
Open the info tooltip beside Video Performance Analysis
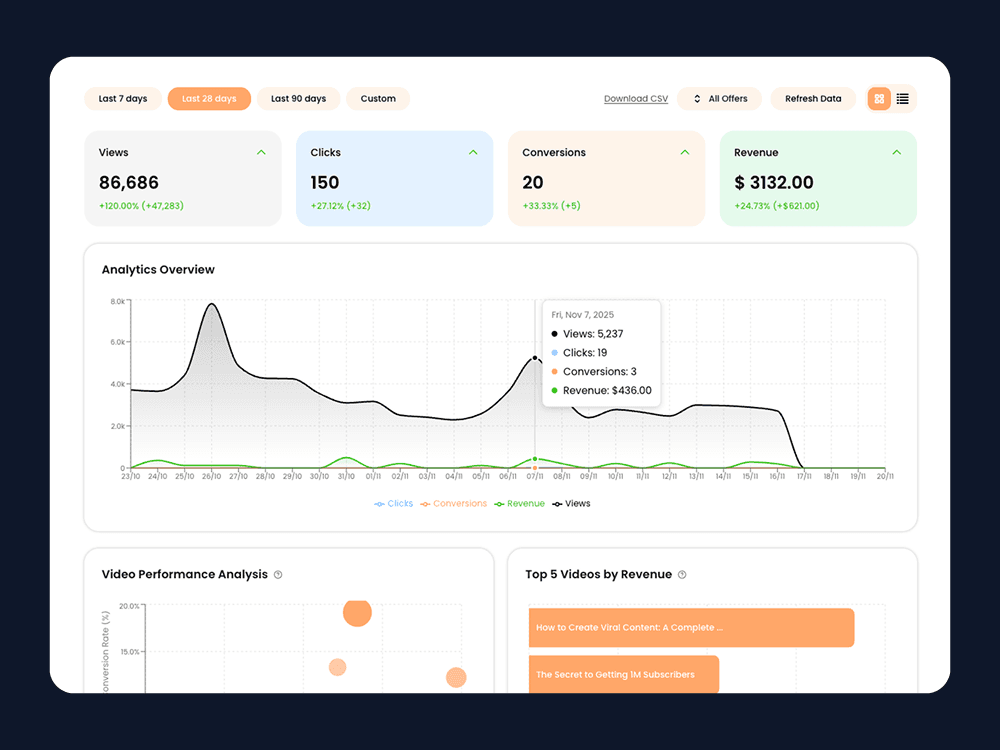point(279,574)
